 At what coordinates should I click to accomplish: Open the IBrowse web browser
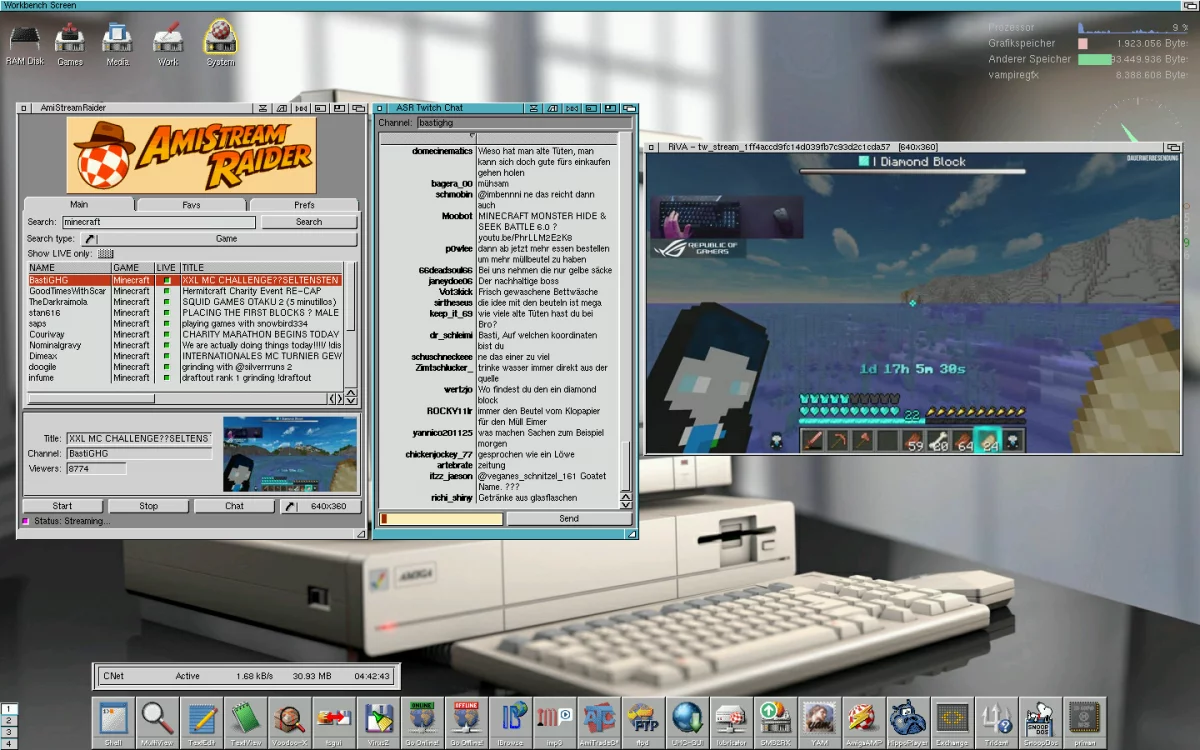point(512,720)
